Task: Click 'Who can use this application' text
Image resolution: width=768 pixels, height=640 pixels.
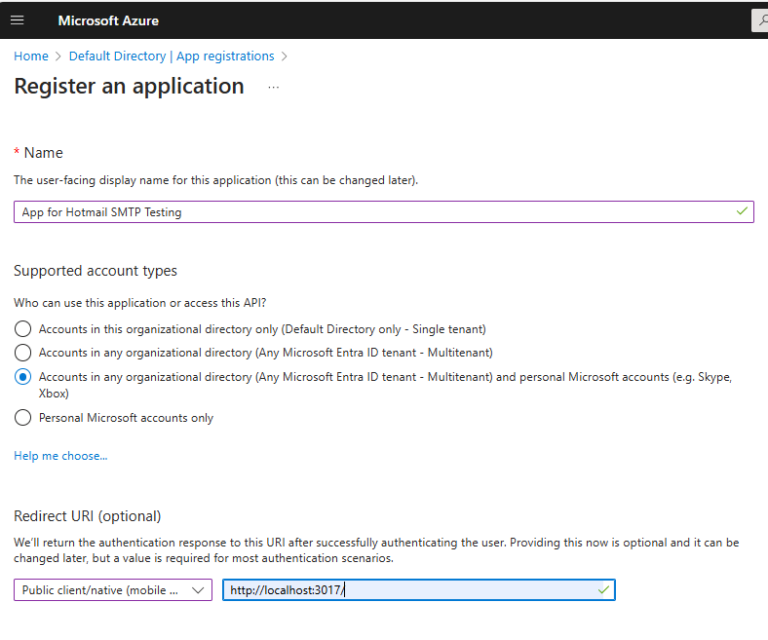Action: click(140, 303)
